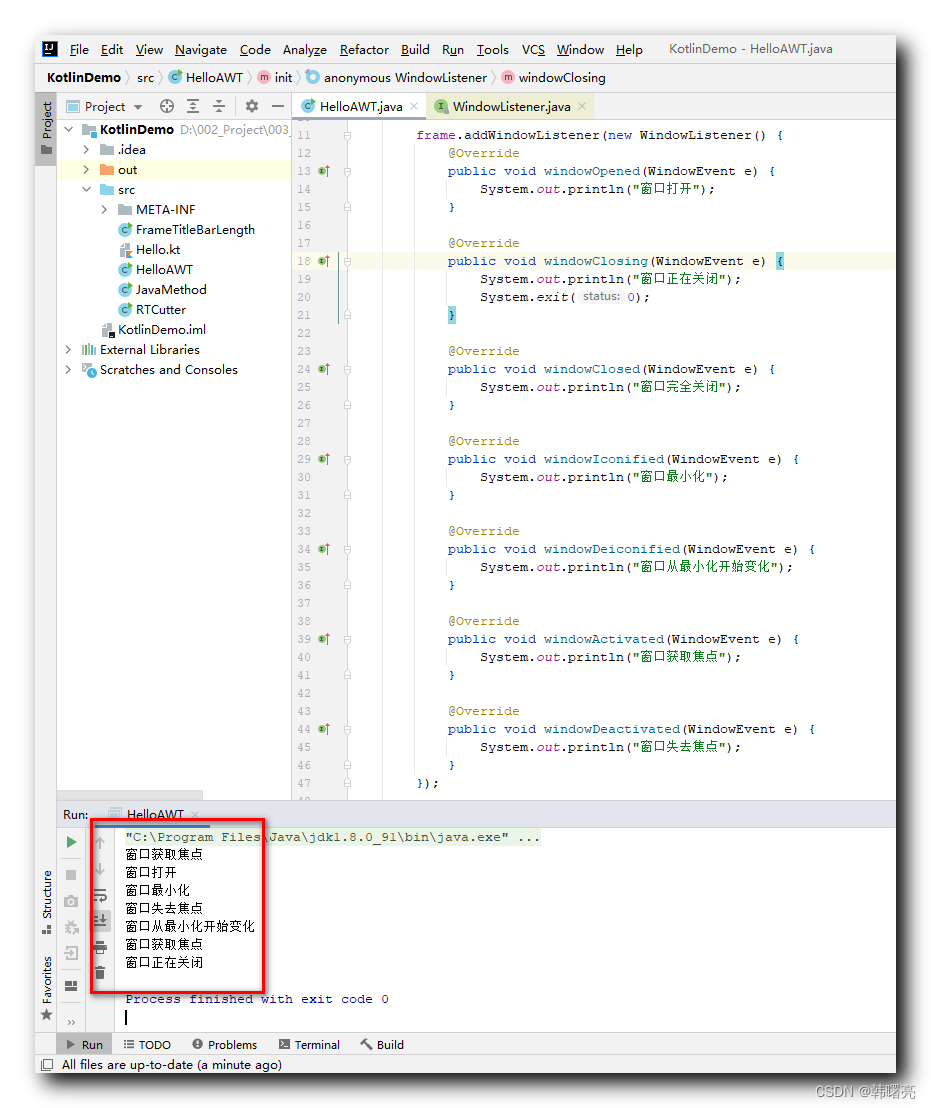The width and height of the screenshot is (931, 1108).
Task: Collapse all nodes in Project tree
Action: click(216, 105)
